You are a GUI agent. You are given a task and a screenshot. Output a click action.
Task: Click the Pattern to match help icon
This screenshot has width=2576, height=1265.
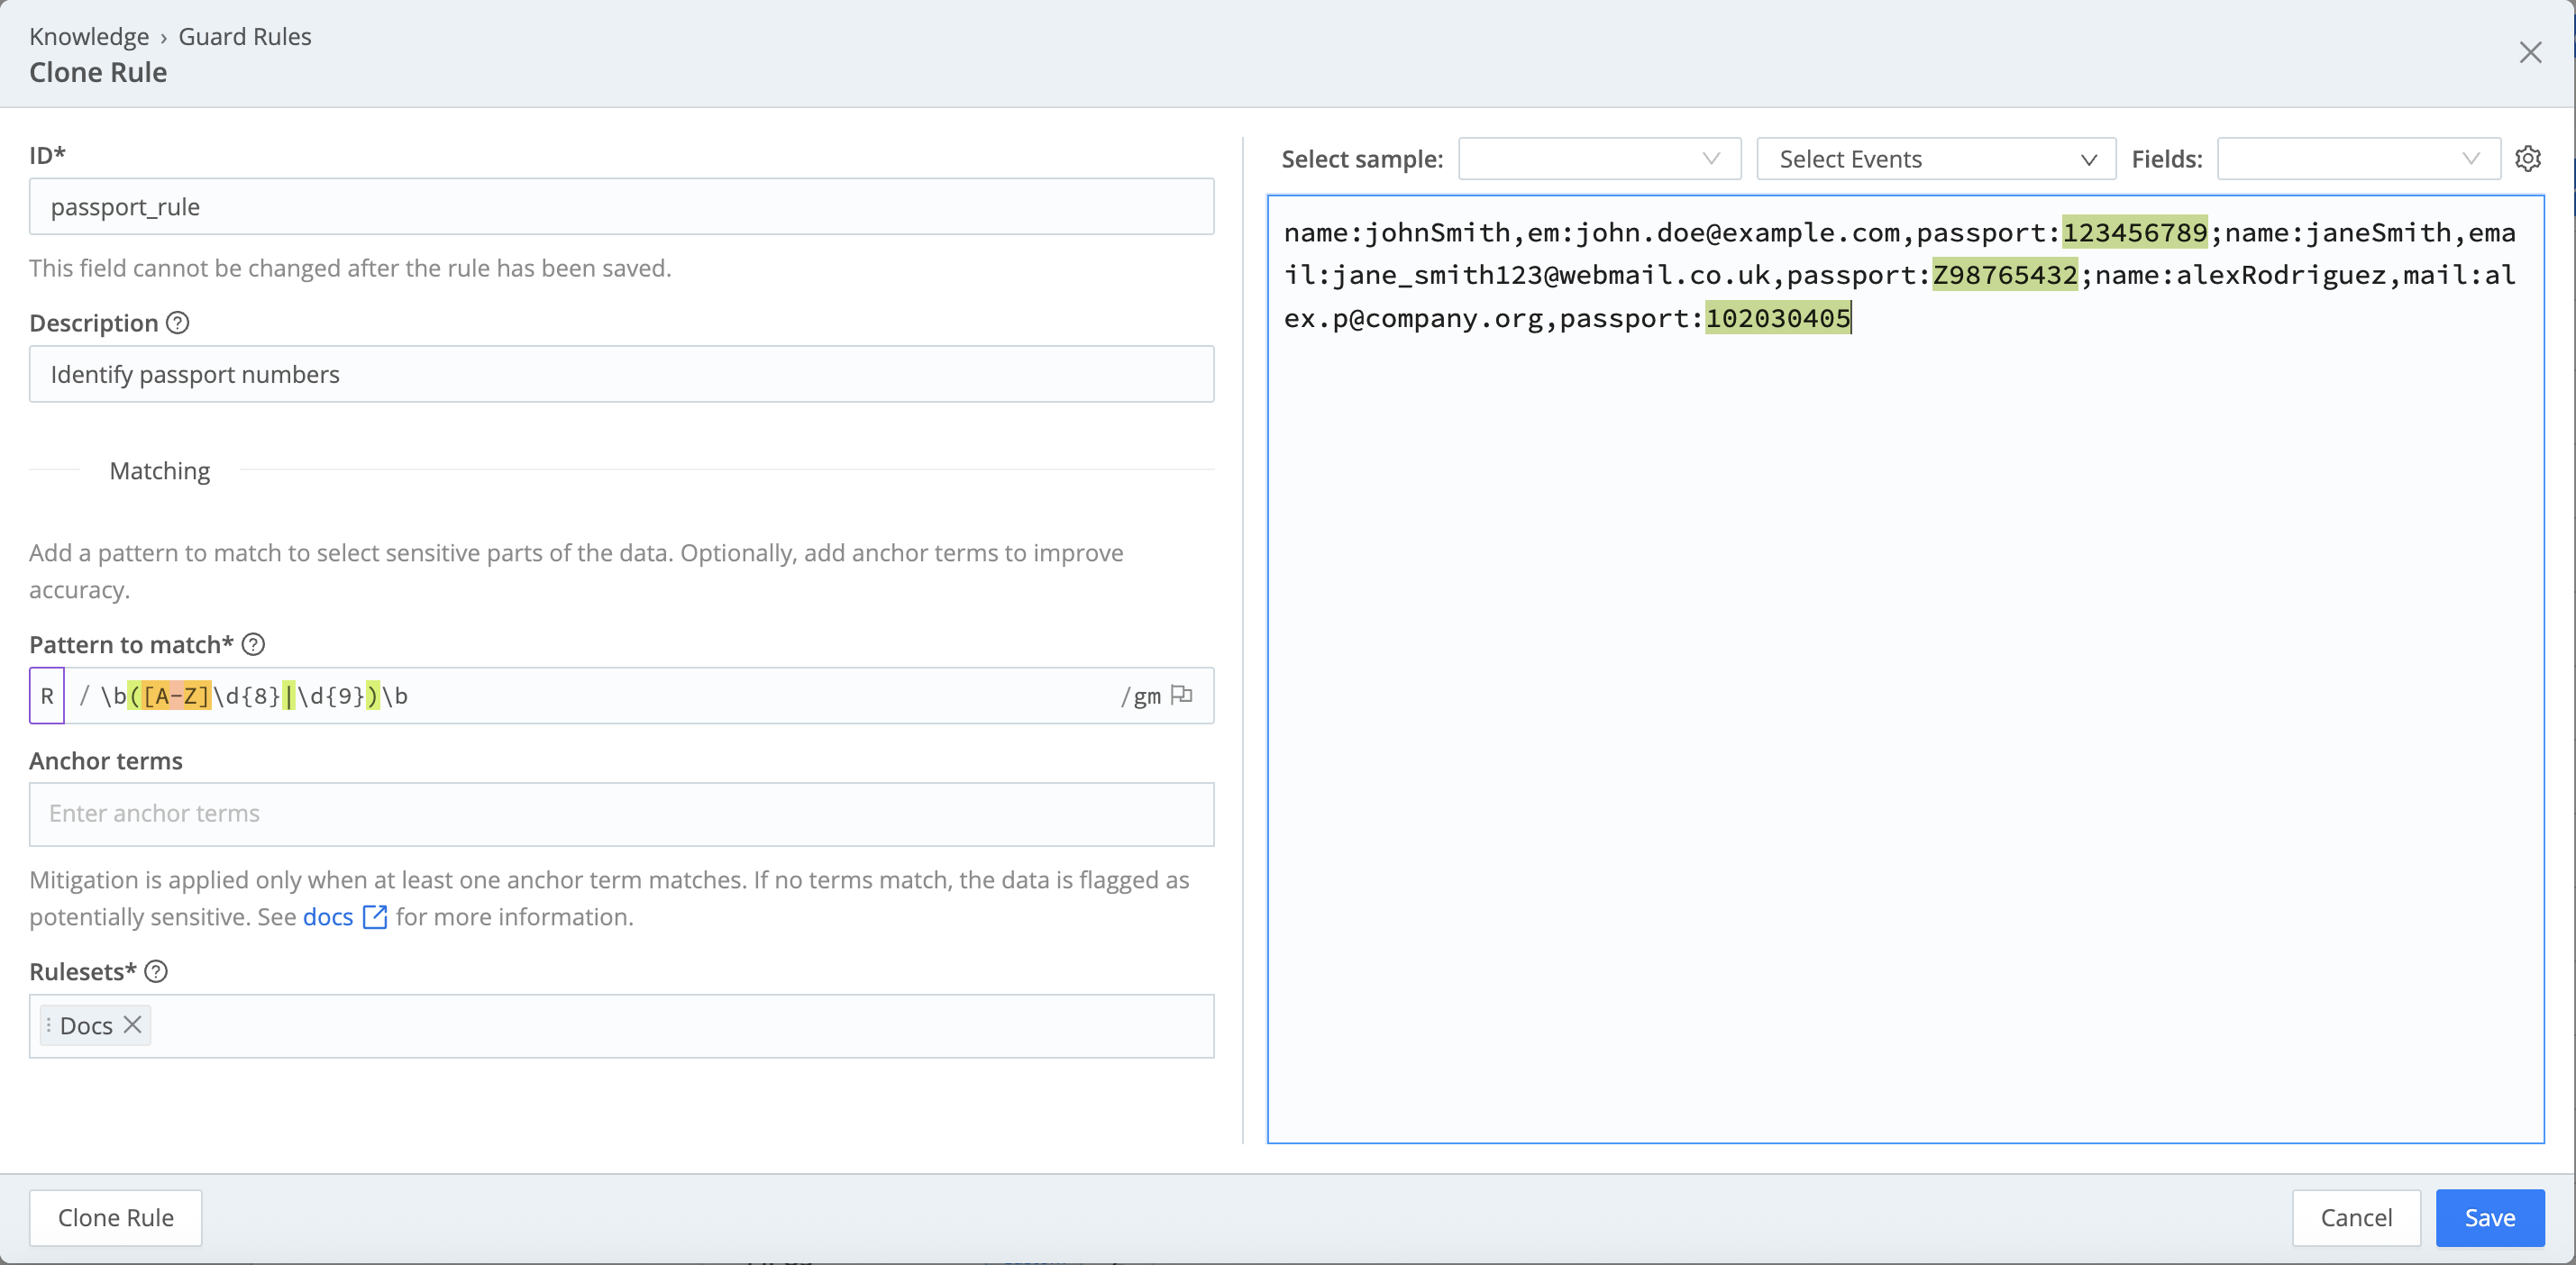(x=253, y=644)
